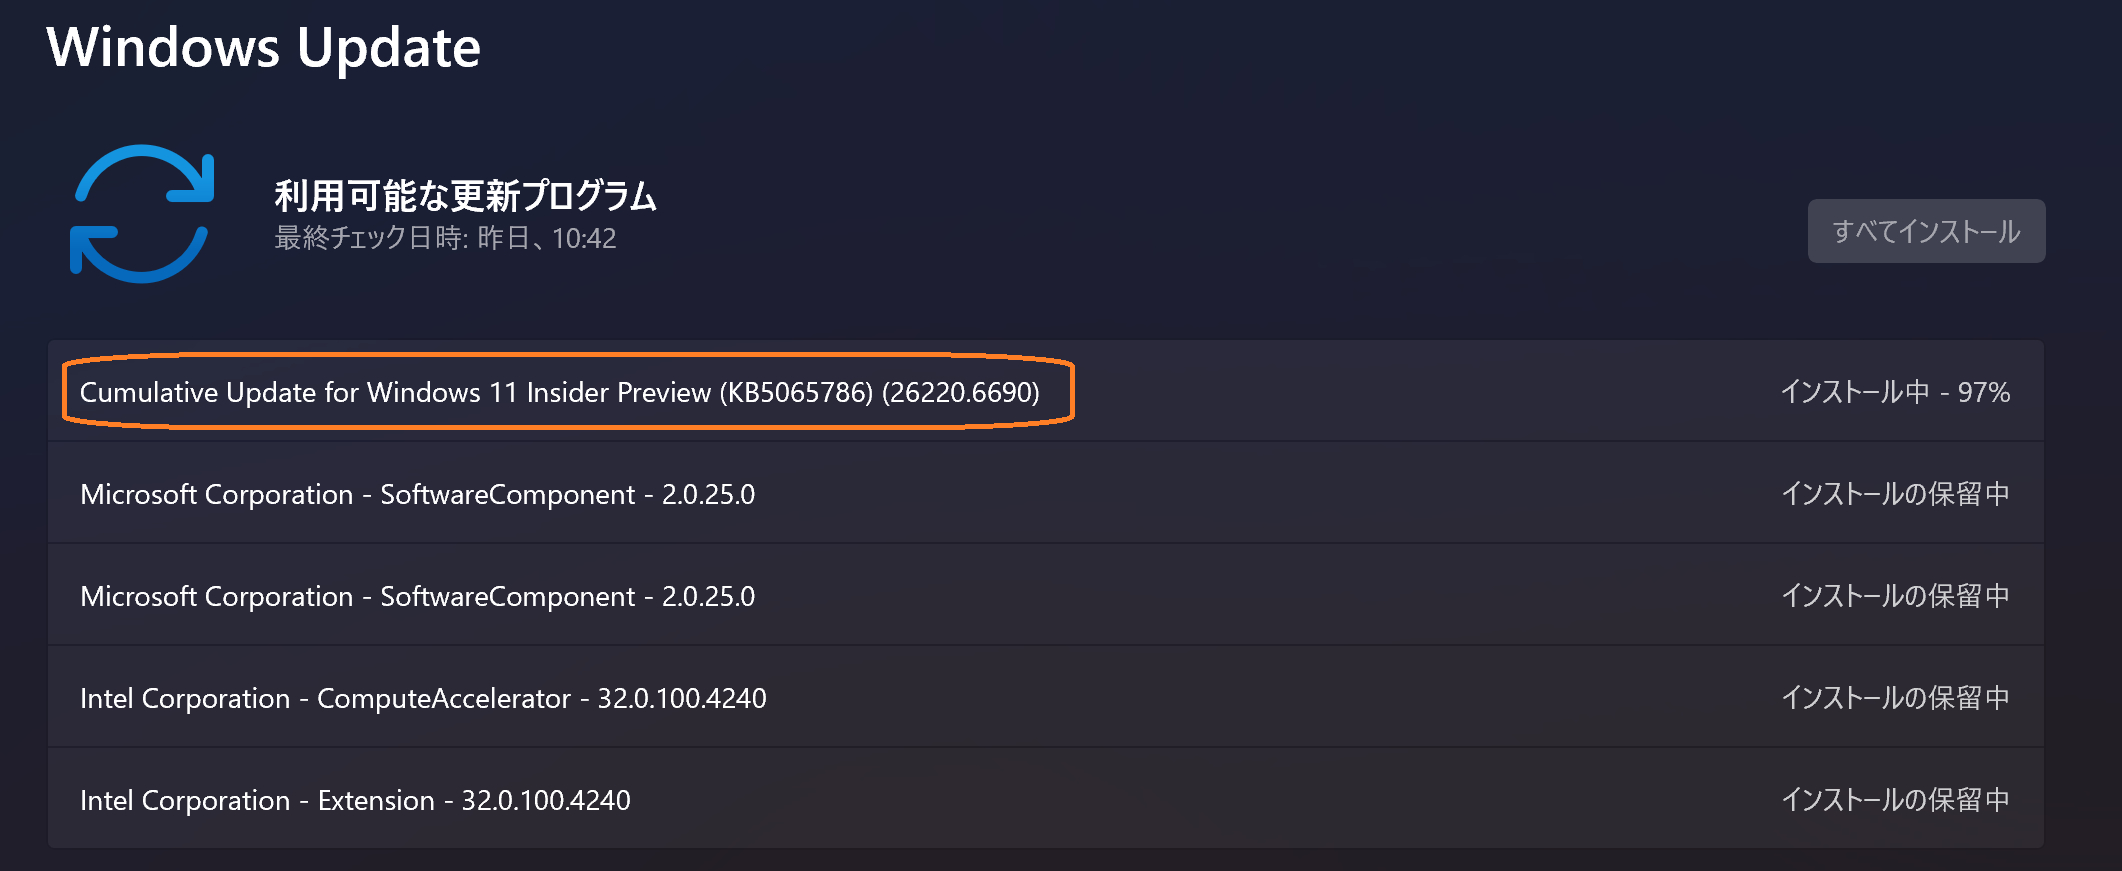This screenshot has width=2122, height=871.
Task: Select the Intel Corporation ComputeAccelerator update
Action: coord(423,698)
